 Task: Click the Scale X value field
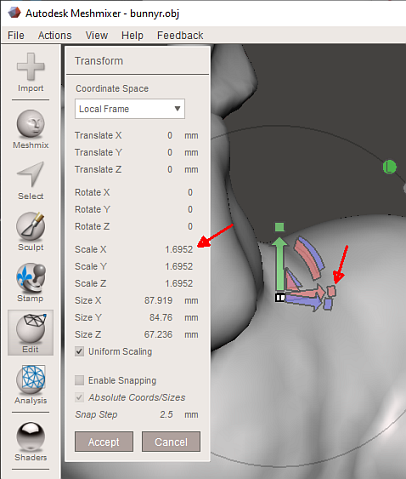click(179, 249)
